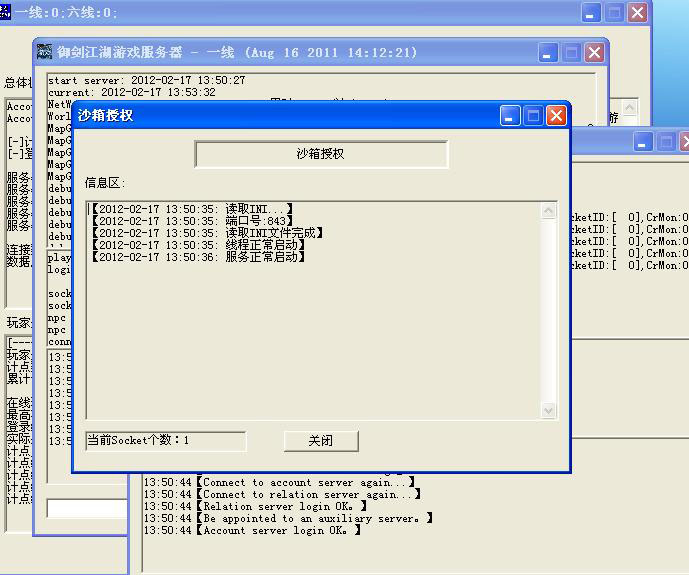The image size is (689, 575).
Task: Minimize the 一线:0;六线:0 window
Action: pos(591,12)
